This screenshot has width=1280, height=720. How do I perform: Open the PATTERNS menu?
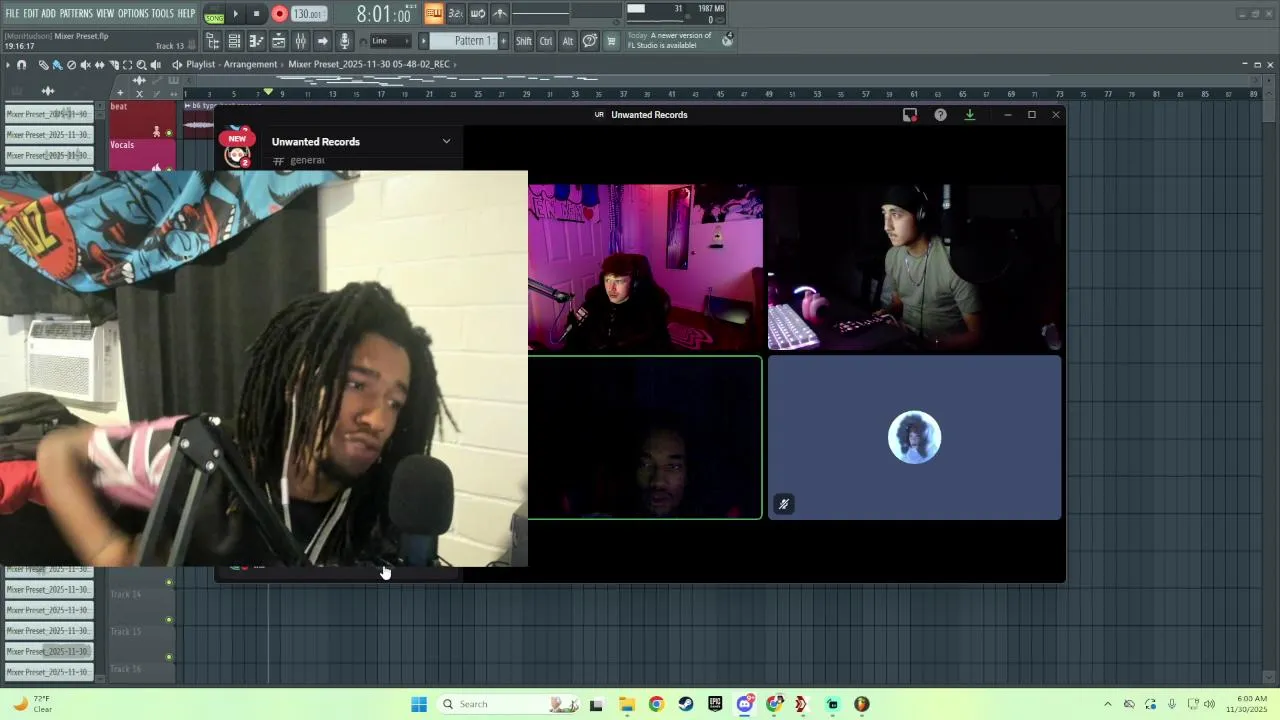pos(76,13)
